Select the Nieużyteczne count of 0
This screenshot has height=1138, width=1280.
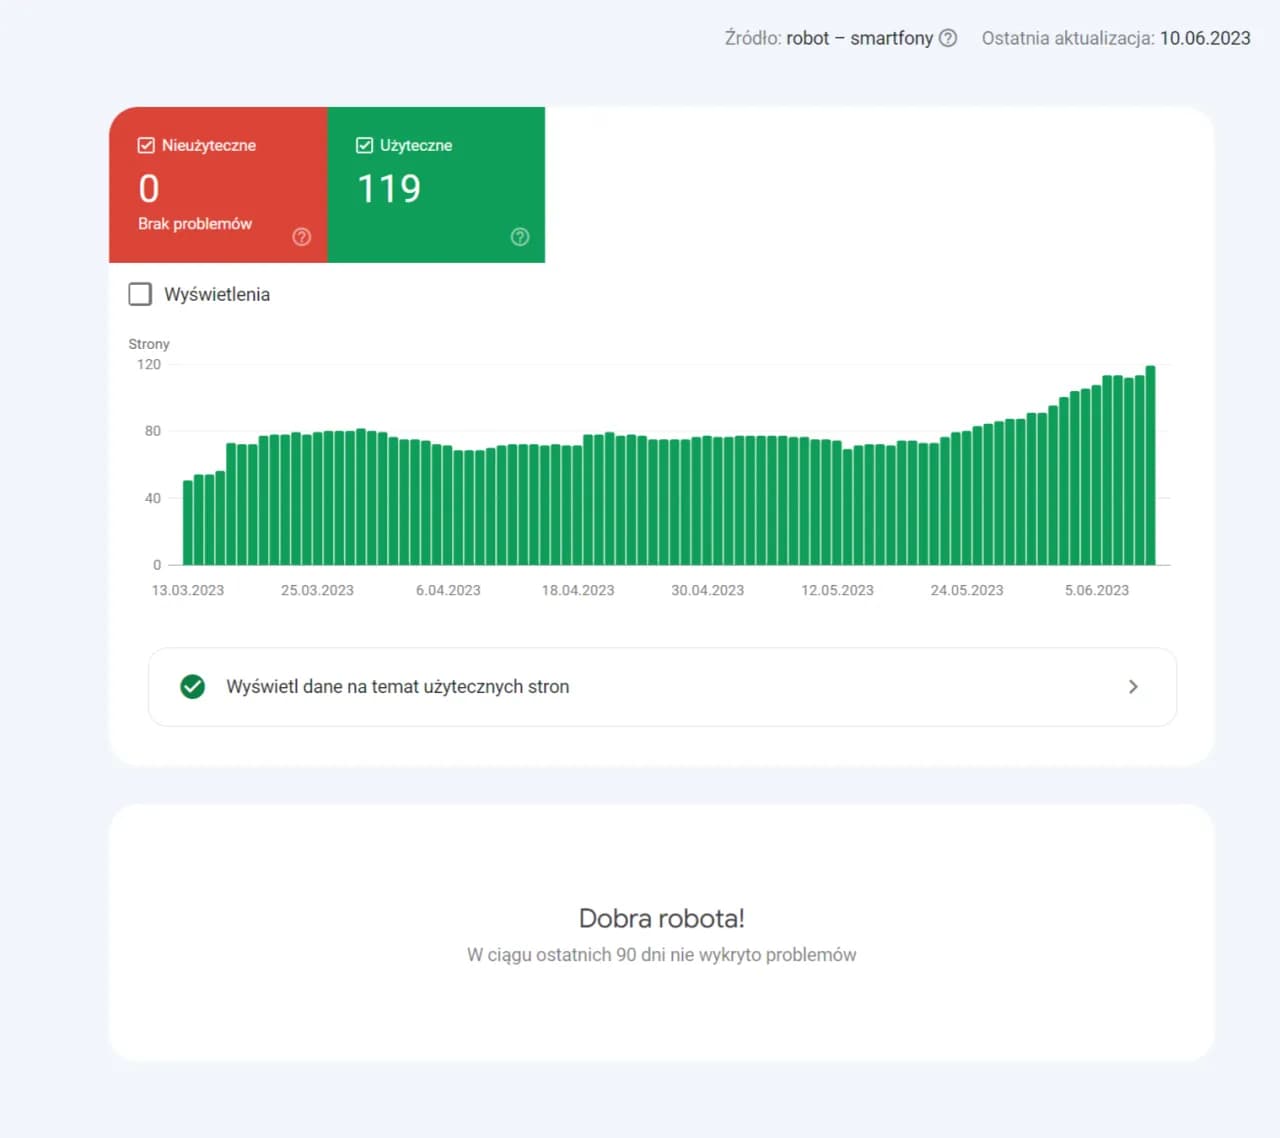coord(149,189)
